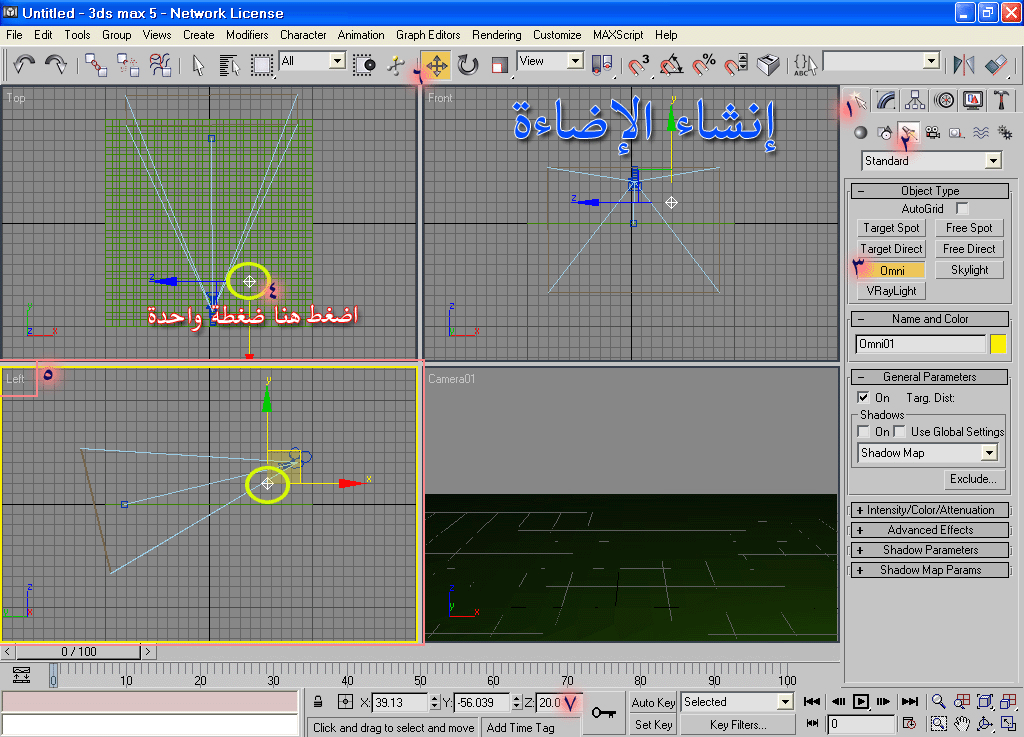This screenshot has width=1024, height=737.
Task: Enable the Shadows On checkbox
Action: (x=863, y=431)
